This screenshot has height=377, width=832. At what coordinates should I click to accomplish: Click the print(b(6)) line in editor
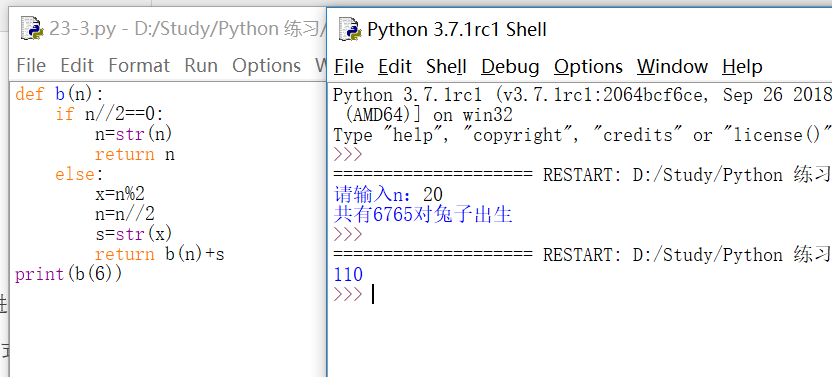point(68,274)
